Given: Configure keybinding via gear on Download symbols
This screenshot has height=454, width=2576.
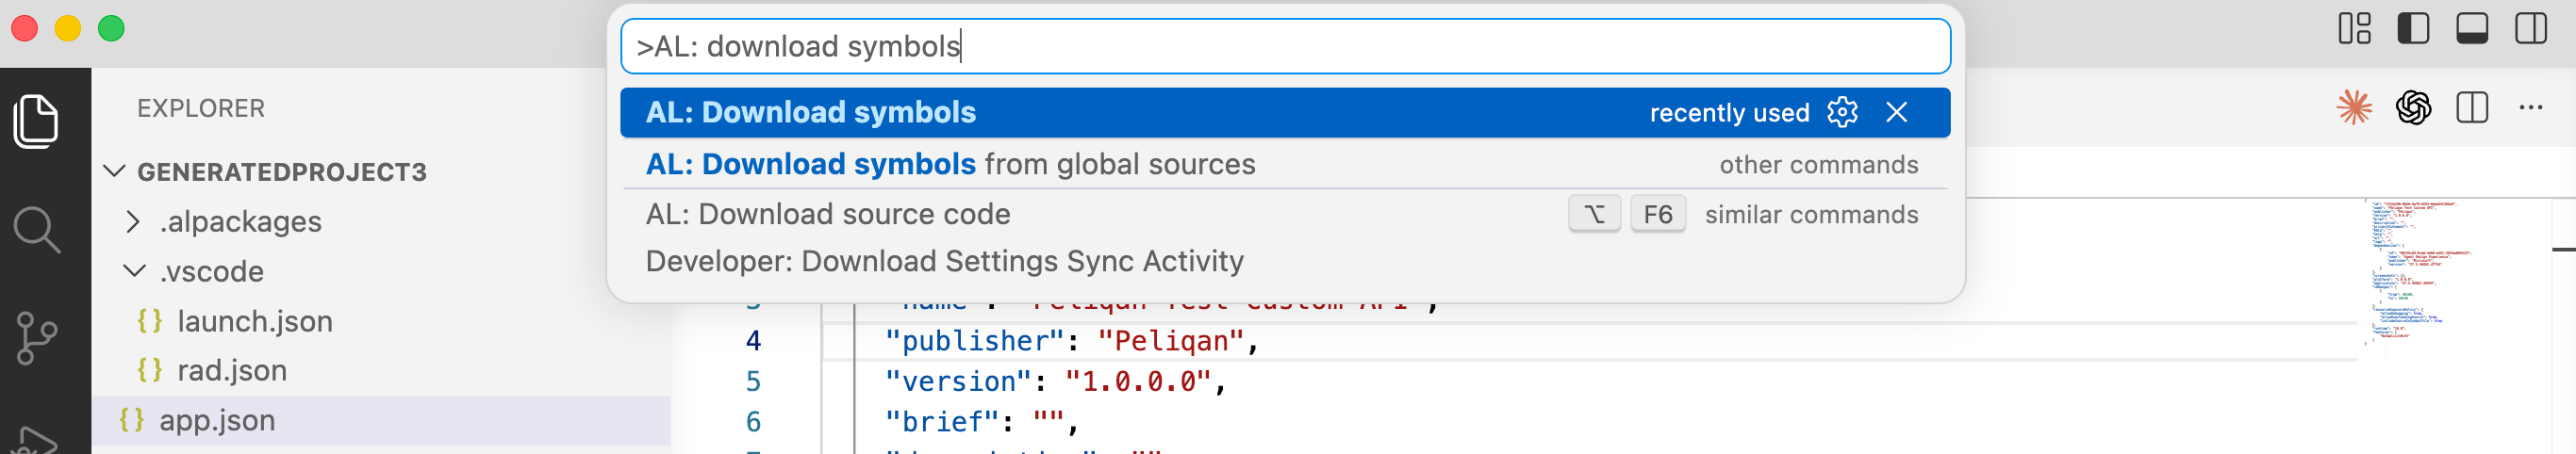Looking at the screenshot, I should (x=1842, y=112).
